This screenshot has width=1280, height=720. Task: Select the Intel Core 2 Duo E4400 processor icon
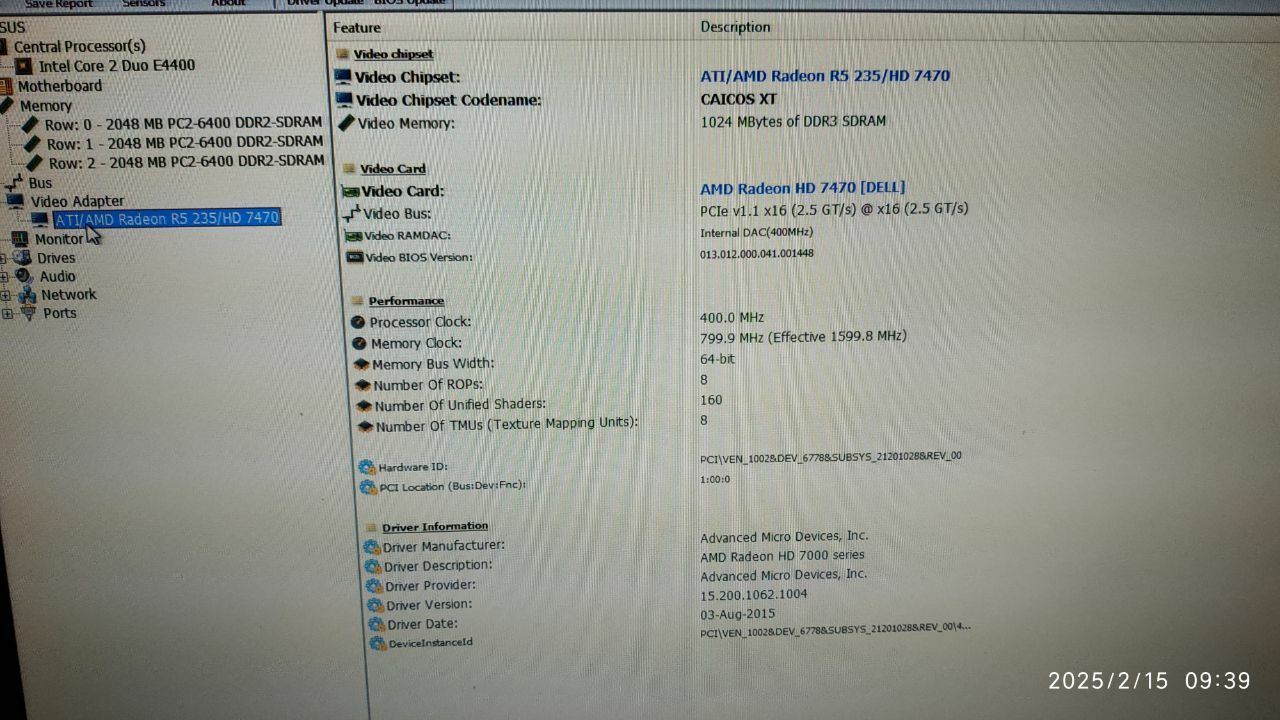tap(24, 66)
